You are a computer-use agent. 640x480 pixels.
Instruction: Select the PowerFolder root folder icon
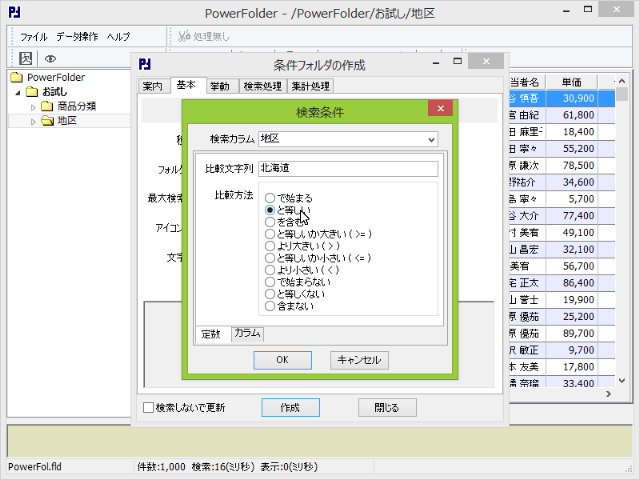17,77
